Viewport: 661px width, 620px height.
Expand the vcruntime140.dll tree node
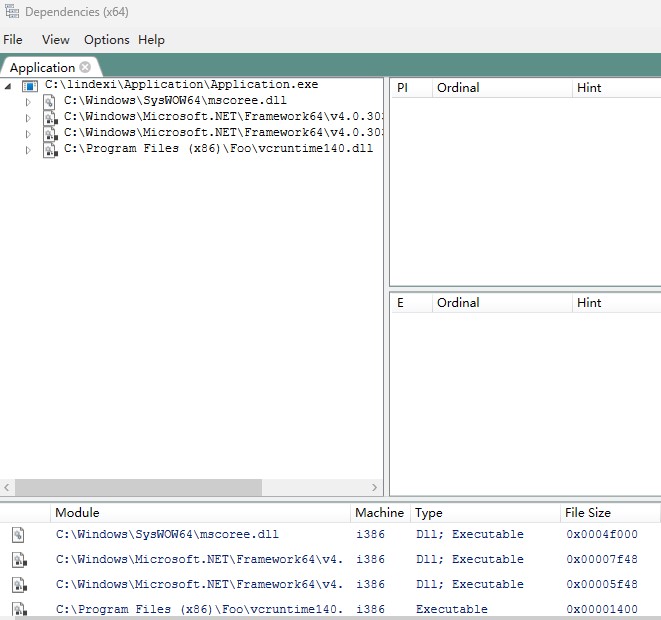(x=28, y=150)
